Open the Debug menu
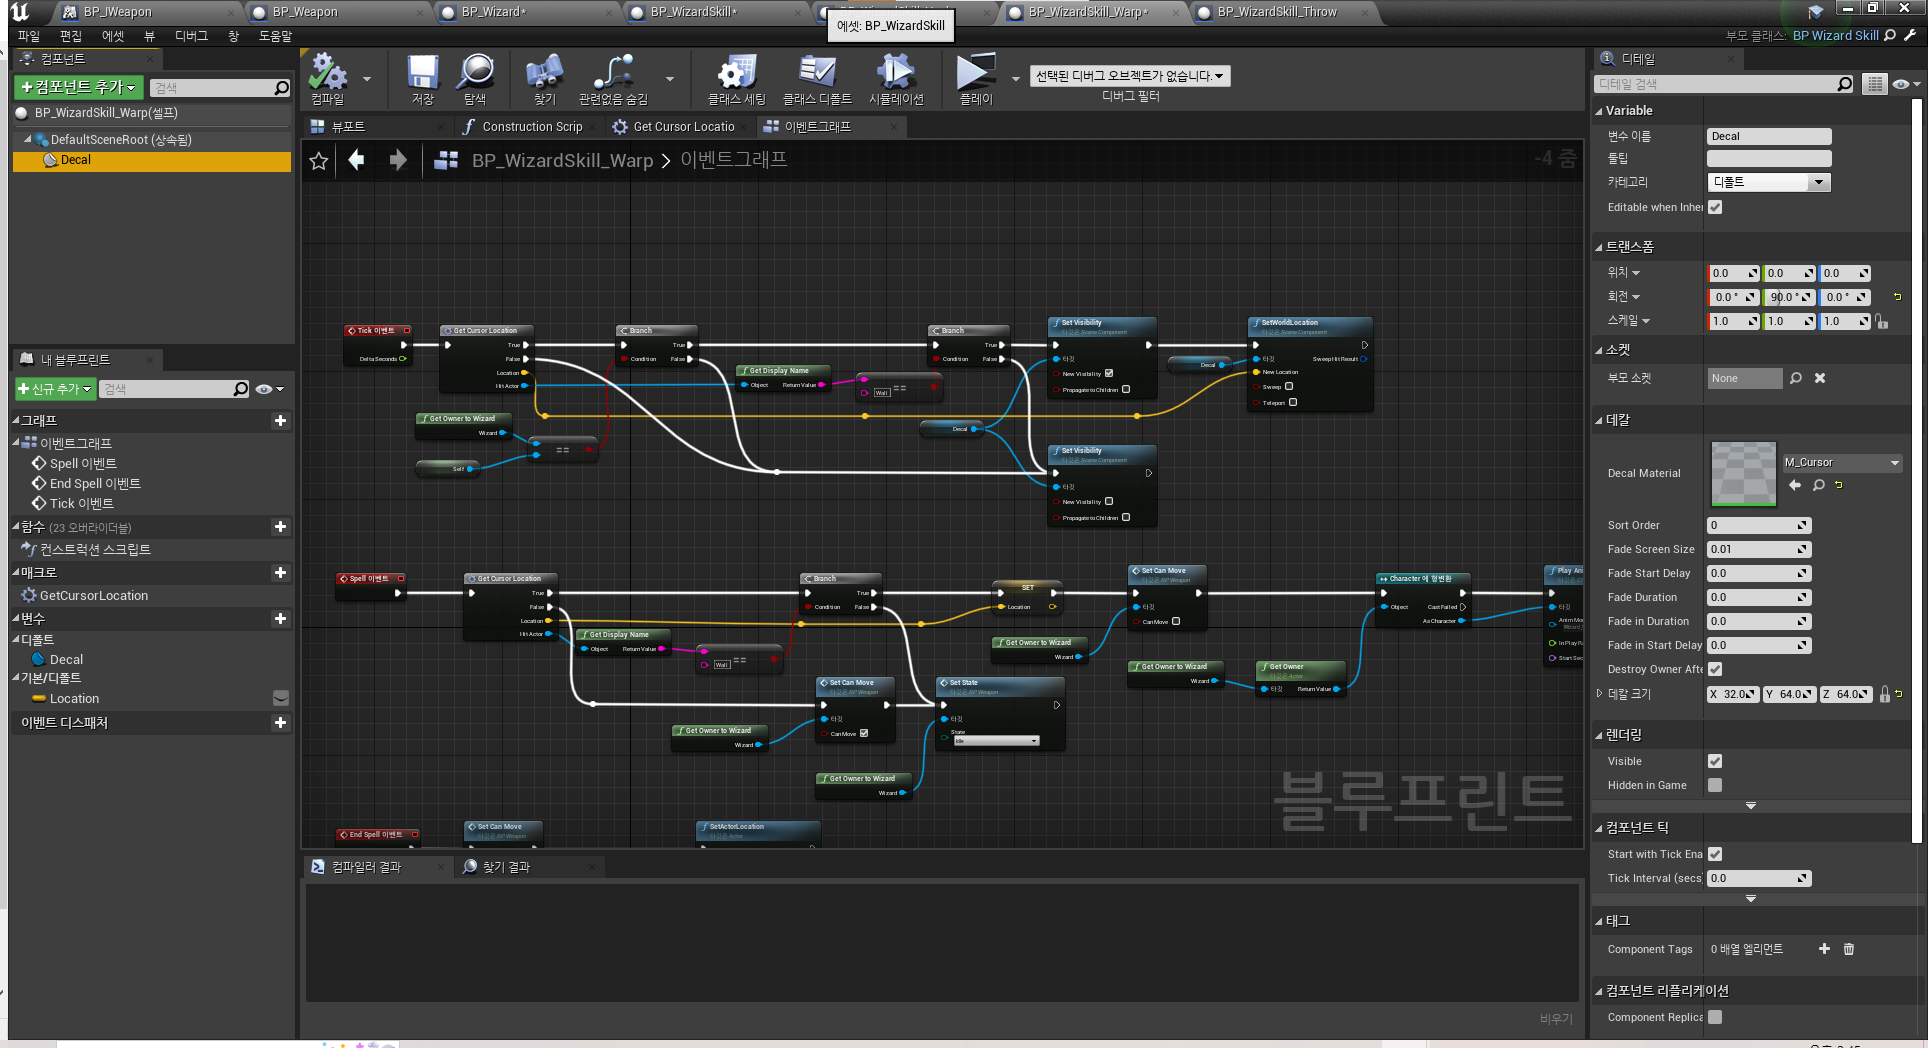 [191, 36]
